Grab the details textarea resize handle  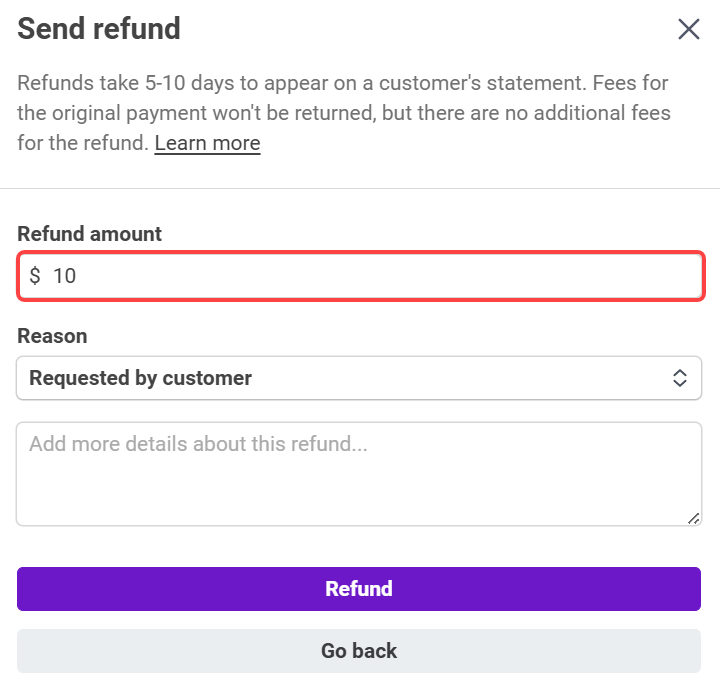694,518
